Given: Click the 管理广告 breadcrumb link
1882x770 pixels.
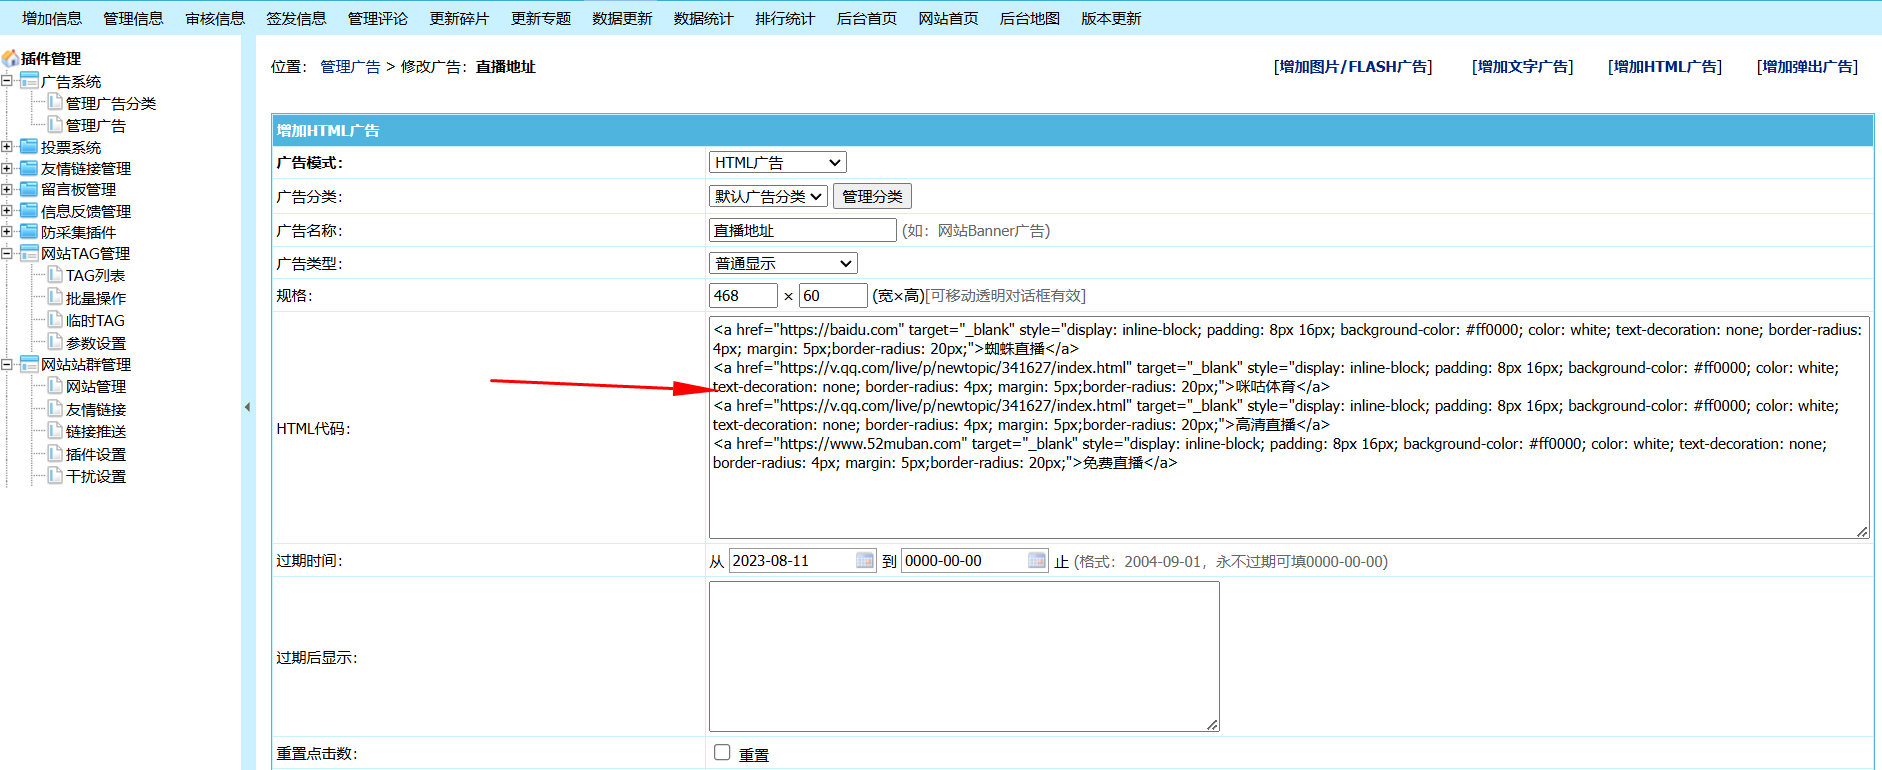Looking at the screenshot, I should [x=350, y=67].
